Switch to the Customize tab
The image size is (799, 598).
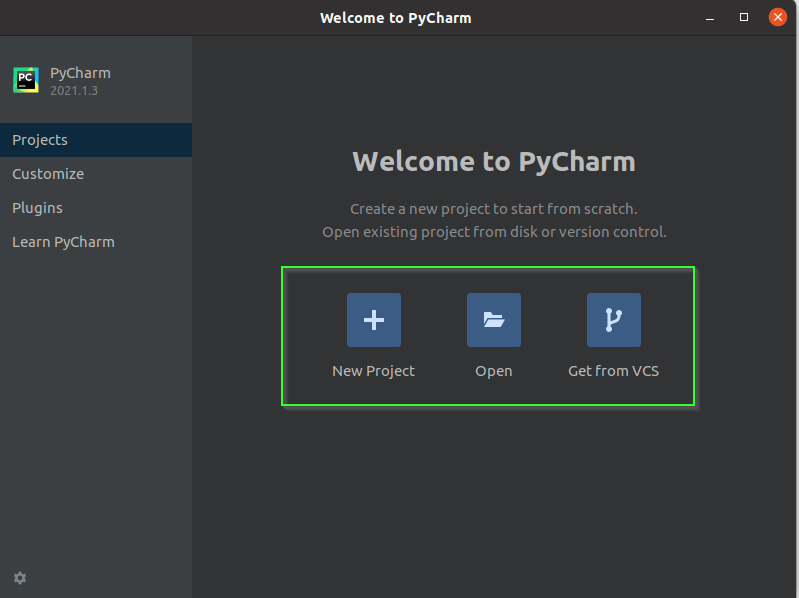[96, 174]
